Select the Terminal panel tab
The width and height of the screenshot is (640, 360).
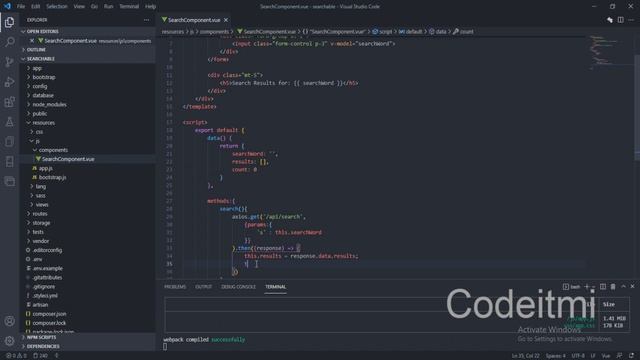click(276, 287)
